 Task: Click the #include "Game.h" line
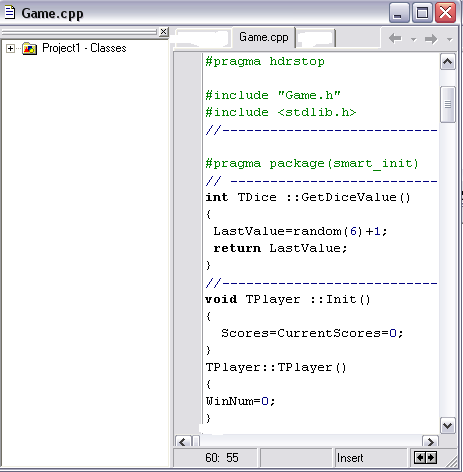tap(273, 96)
